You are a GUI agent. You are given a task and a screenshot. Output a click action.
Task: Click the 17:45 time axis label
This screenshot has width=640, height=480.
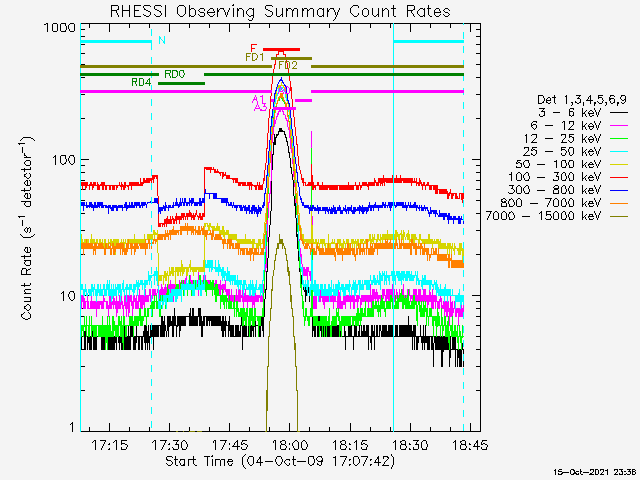coord(230,444)
